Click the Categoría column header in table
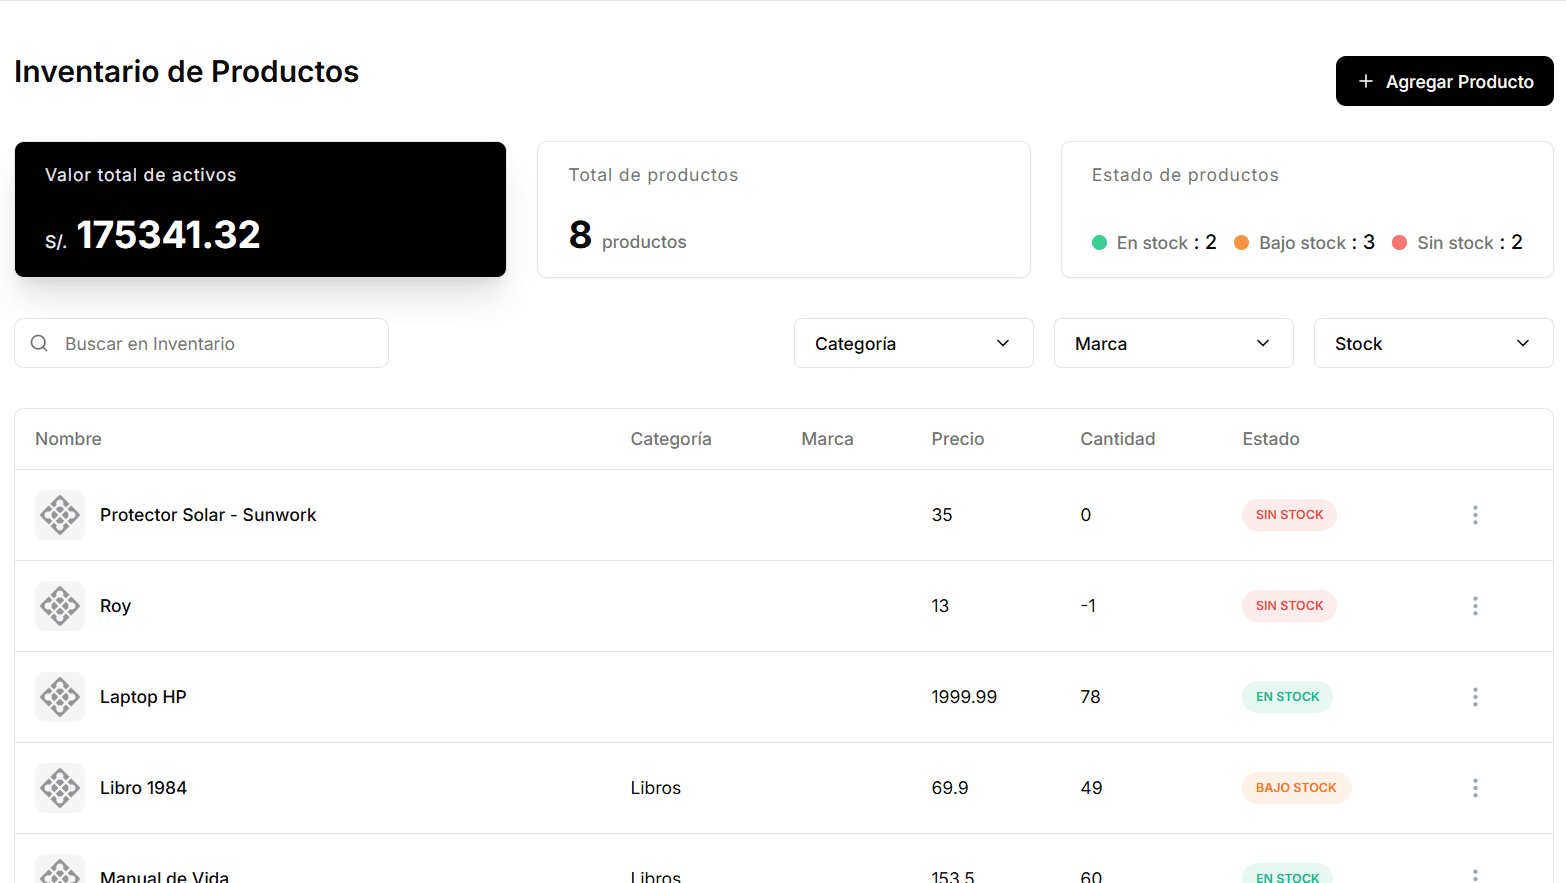 pyautogui.click(x=671, y=439)
